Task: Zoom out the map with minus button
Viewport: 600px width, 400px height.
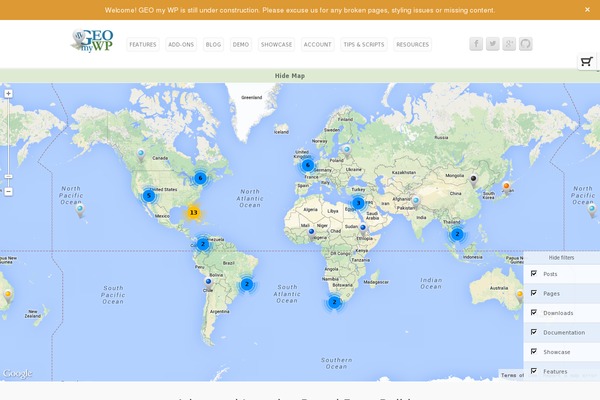Action: tap(8, 190)
